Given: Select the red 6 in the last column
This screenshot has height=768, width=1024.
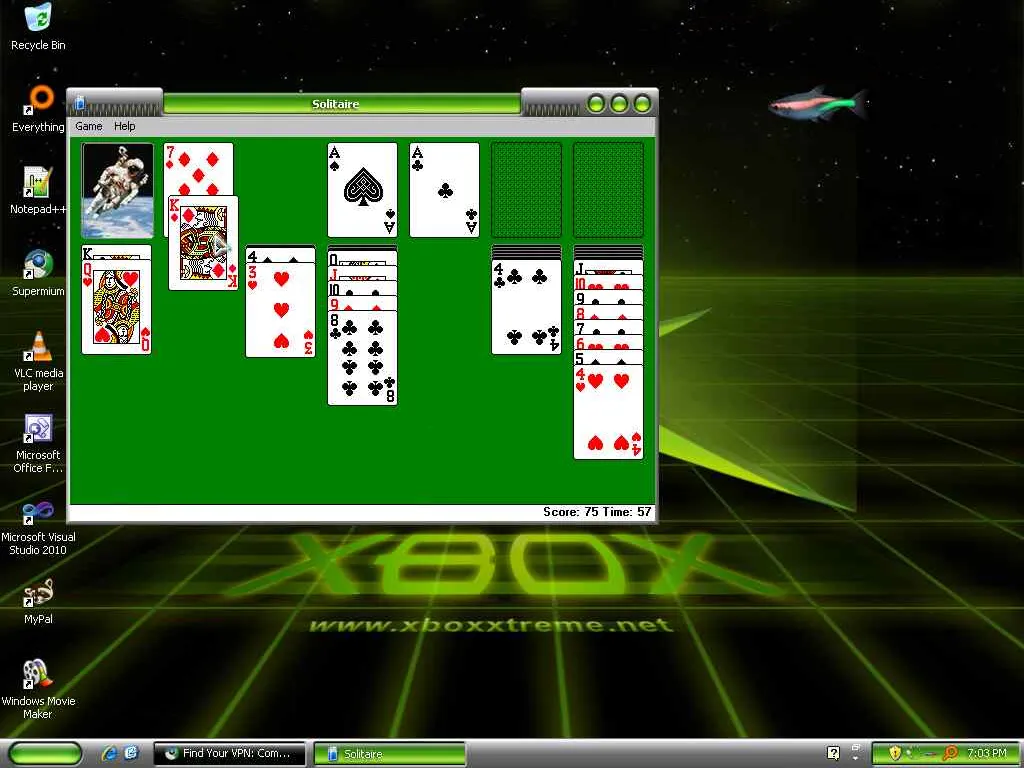Looking at the screenshot, I should click(609, 344).
